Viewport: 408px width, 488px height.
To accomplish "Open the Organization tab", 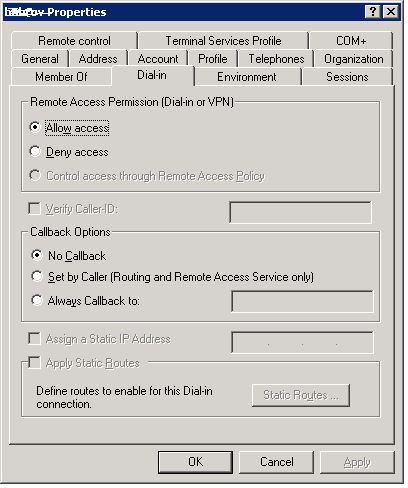I will [354, 59].
